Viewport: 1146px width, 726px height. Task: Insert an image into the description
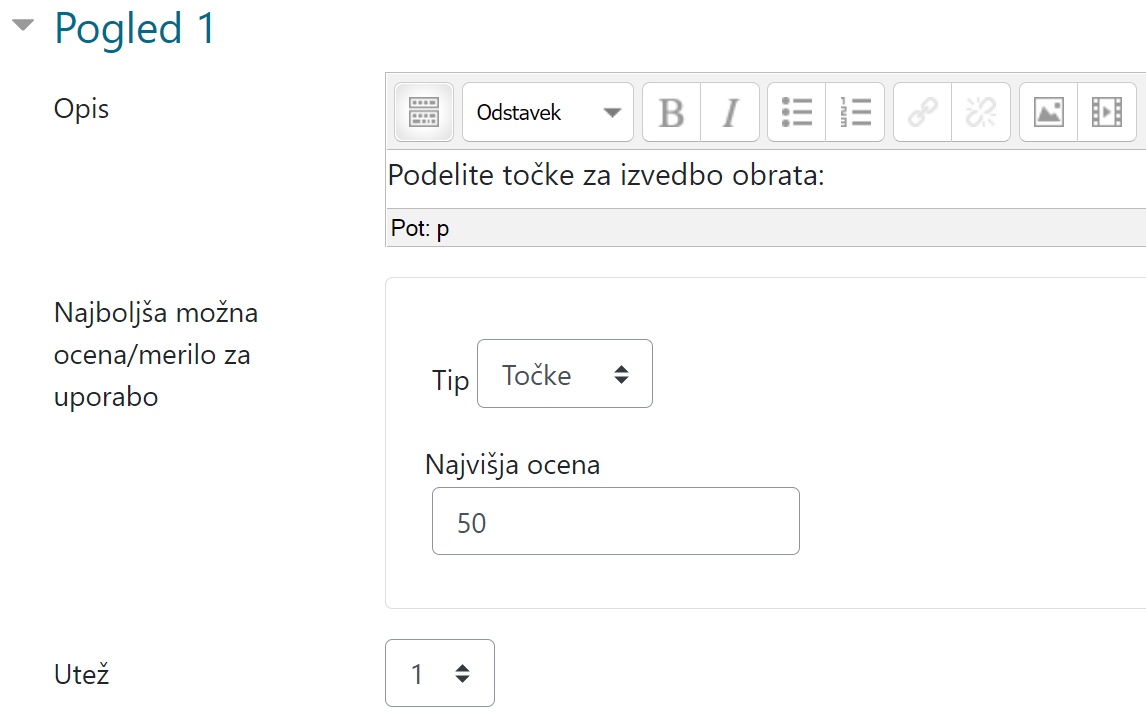coord(1049,112)
